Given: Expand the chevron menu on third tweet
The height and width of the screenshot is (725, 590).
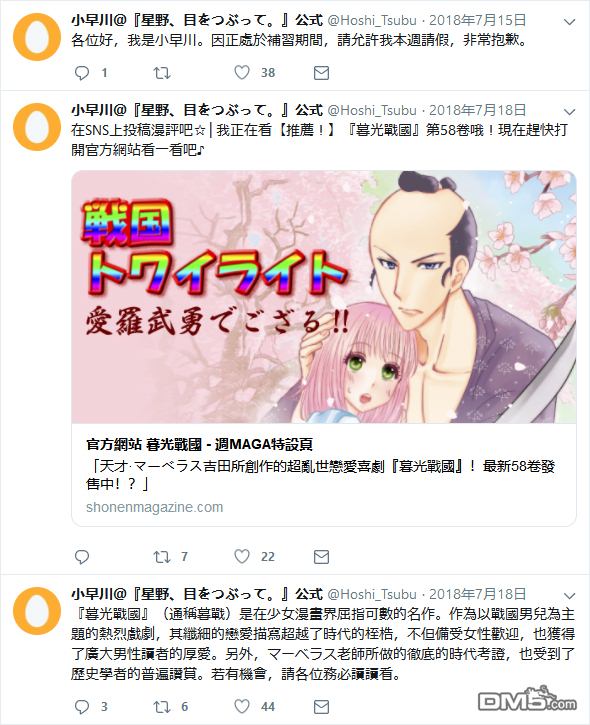Looking at the screenshot, I should (x=570, y=596).
